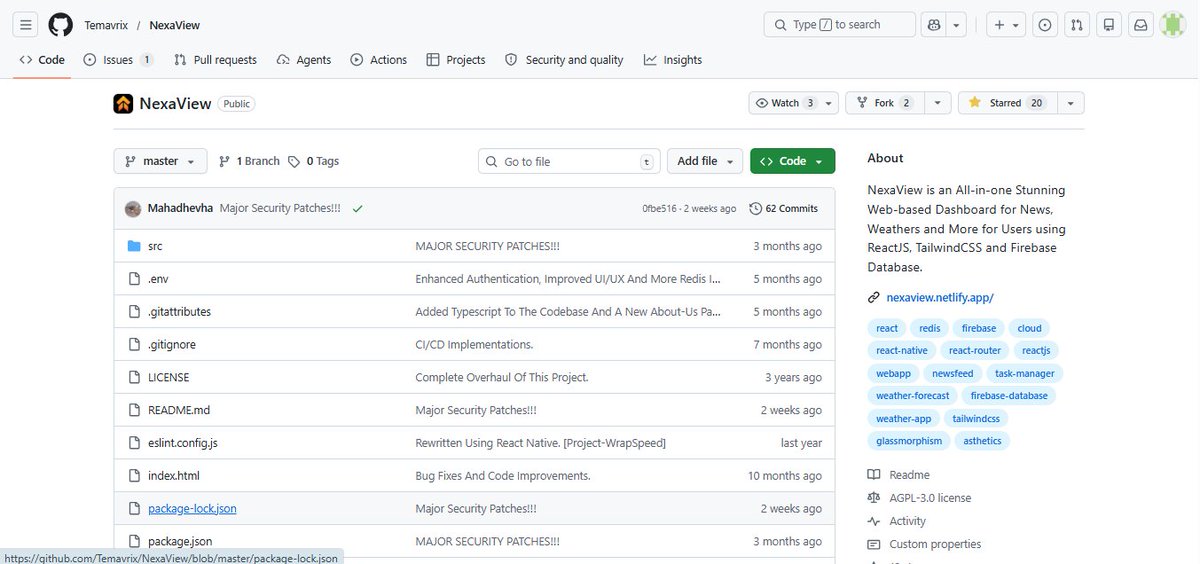Screen dimensions: 1200x564
Task: Open the green Code dropdown button
Action: click(x=792, y=161)
